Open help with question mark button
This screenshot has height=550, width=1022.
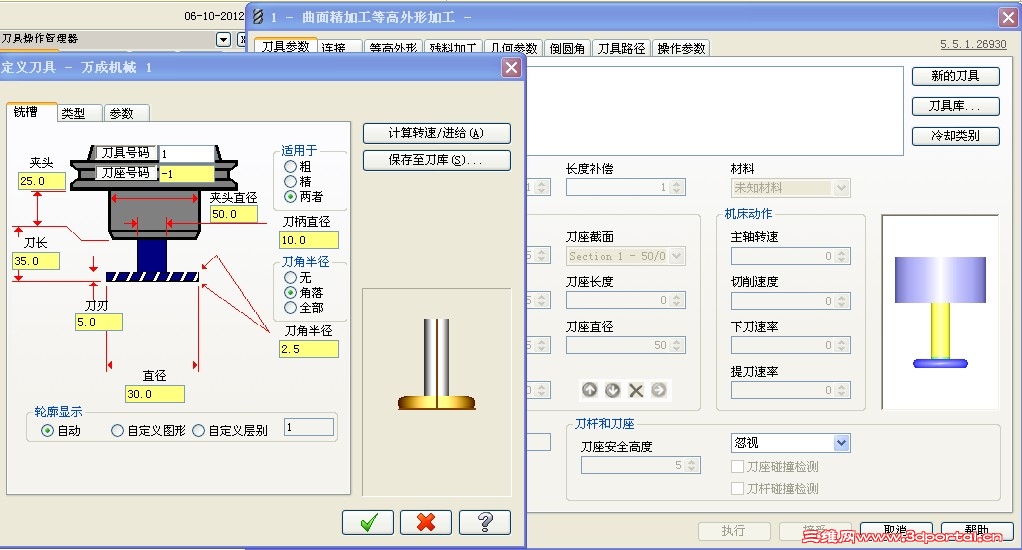[484, 522]
